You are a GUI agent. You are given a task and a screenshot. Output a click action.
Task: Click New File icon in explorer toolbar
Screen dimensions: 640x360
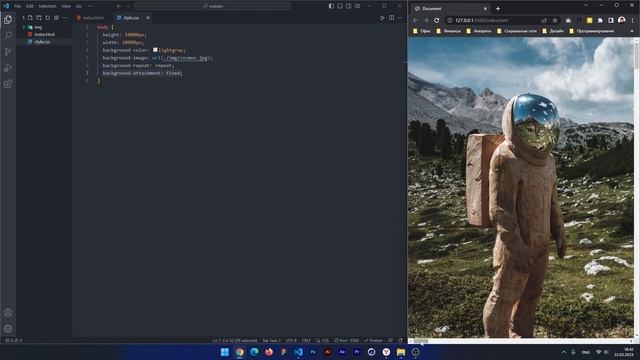30,18
